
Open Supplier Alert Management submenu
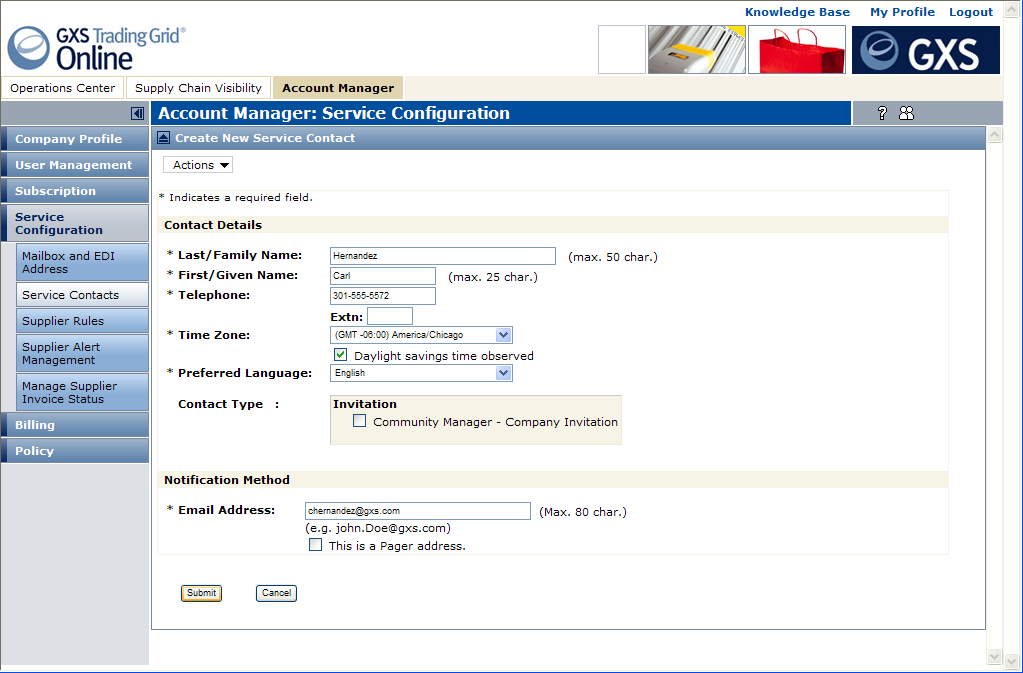(82, 353)
